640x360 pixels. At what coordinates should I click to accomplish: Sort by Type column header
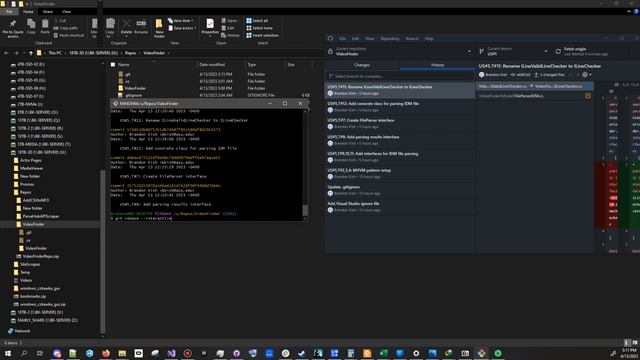click(264, 64)
